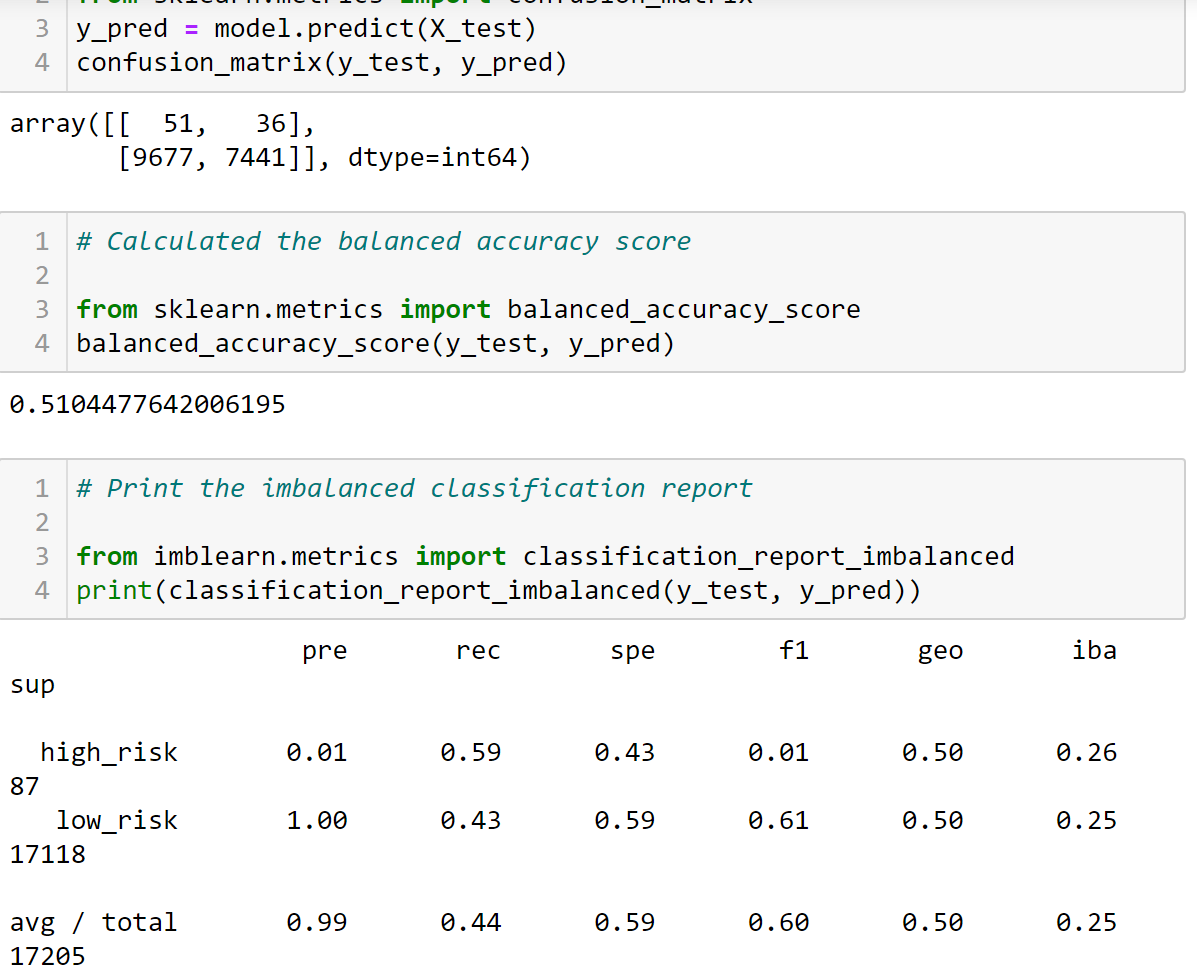
Task: Click the 'geo' column header
Action: click(940, 651)
